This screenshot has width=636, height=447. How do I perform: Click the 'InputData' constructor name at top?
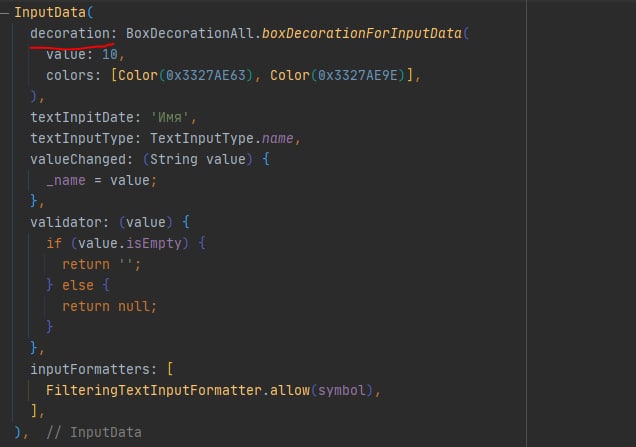(50, 12)
